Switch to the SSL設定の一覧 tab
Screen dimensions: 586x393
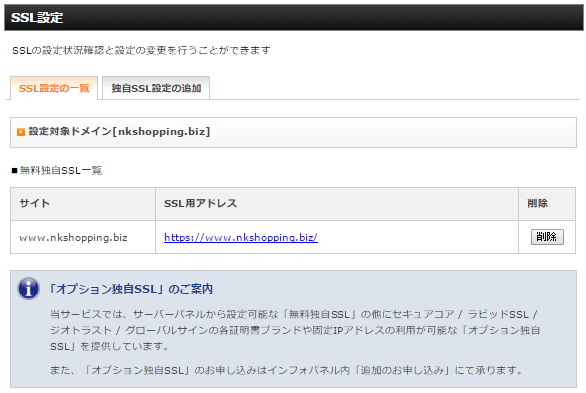(x=54, y=88)
